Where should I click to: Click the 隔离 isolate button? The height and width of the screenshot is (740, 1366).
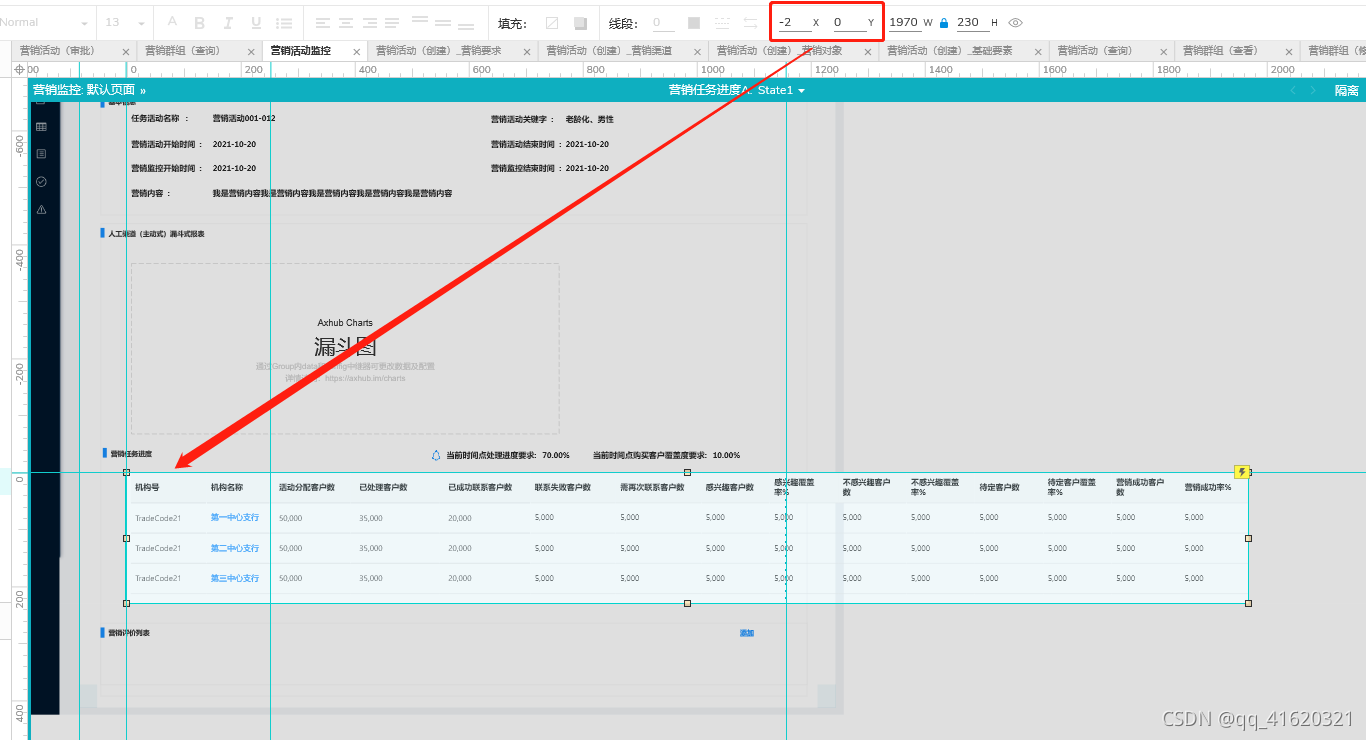pyautogui.click(x=1347, y=90)
